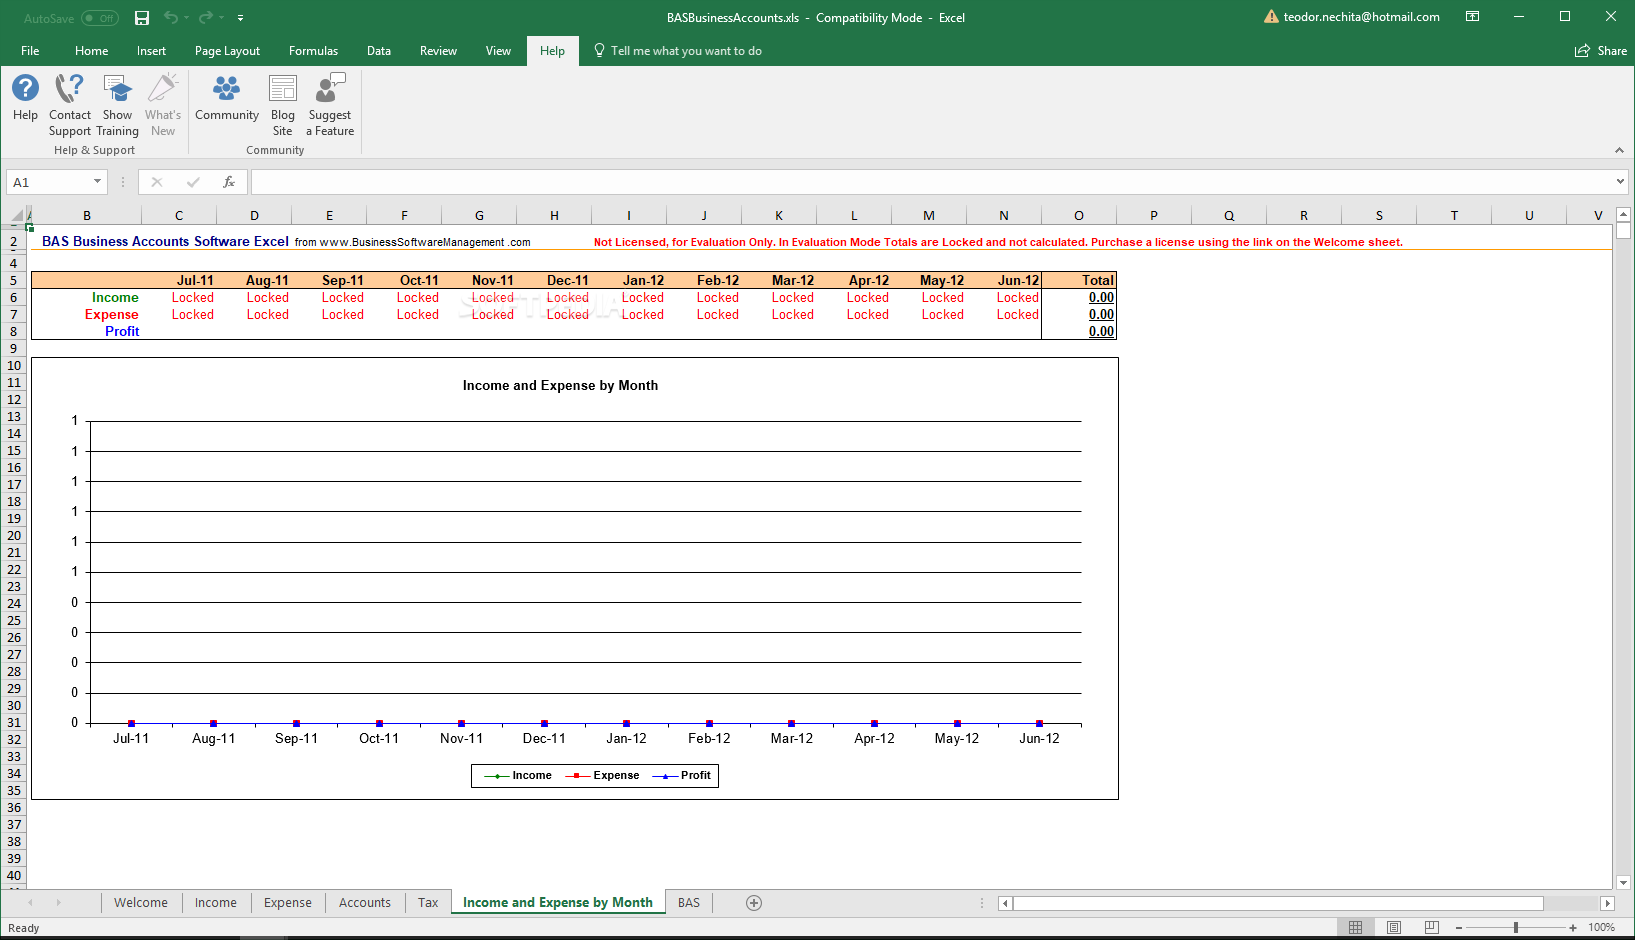Click Suggest a Feature
1635x940 pixels.
point(330,104)
